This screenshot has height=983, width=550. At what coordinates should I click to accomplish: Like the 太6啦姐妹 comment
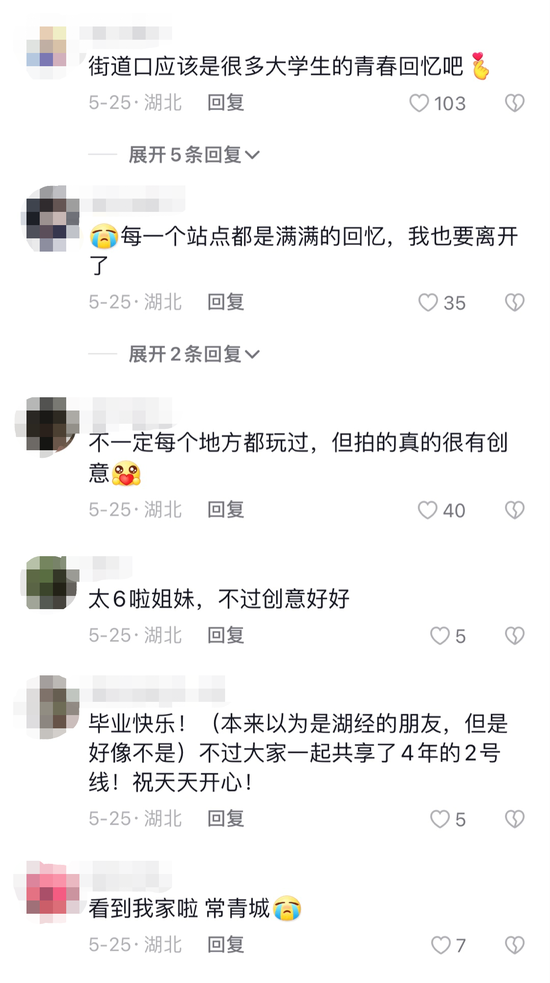click(440, 636)
